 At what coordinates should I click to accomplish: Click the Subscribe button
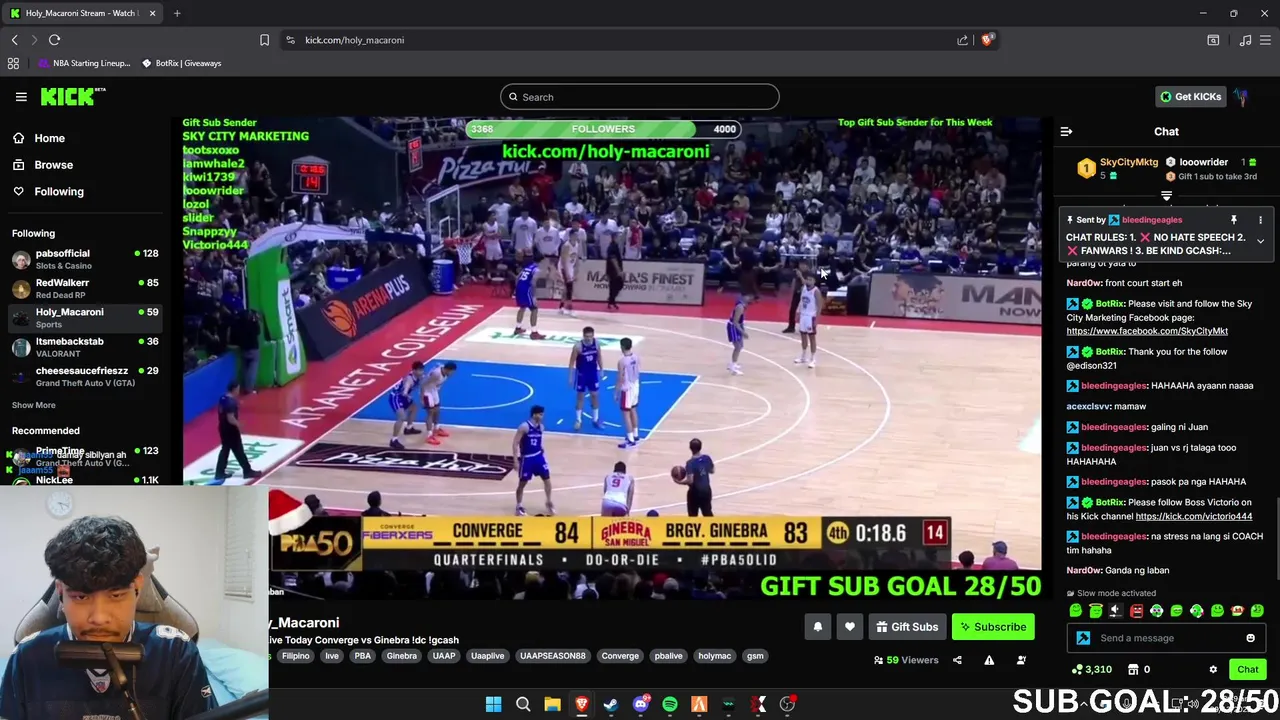993,627
